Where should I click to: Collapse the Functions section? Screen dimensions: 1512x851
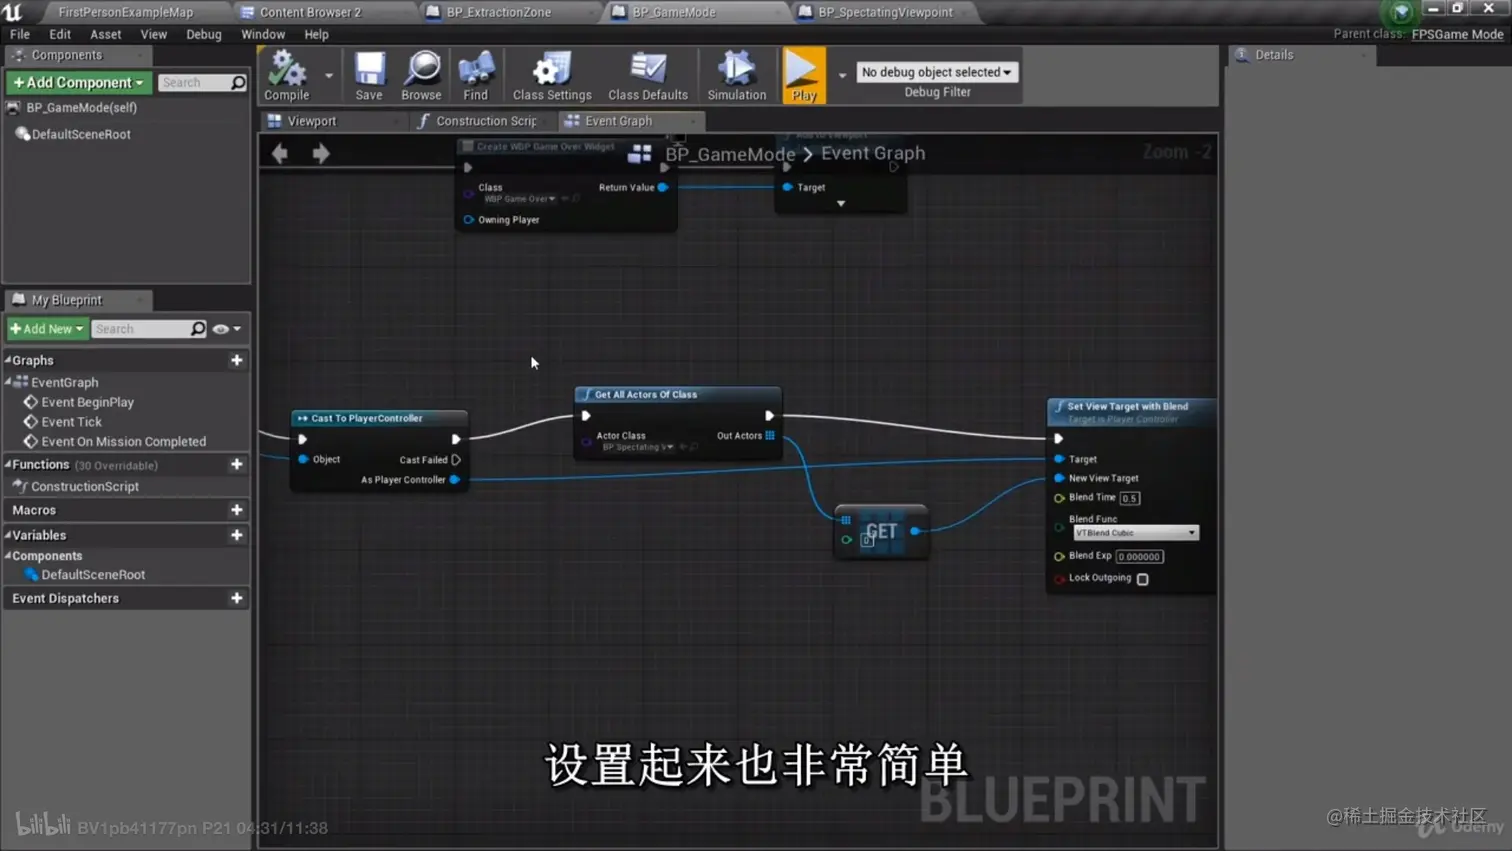pyautogui.click(x=8, y=464)
